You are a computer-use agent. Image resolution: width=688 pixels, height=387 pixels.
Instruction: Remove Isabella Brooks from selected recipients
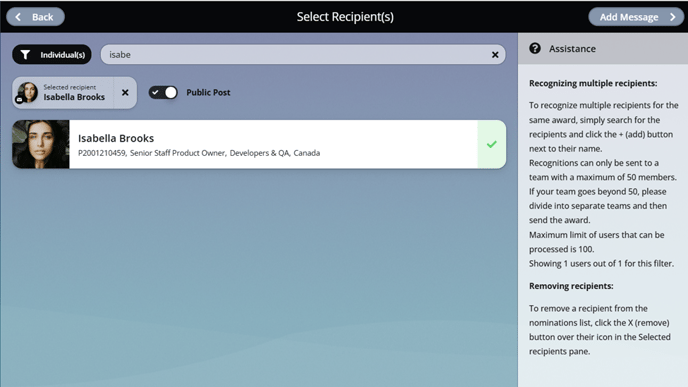click(125, 93)
